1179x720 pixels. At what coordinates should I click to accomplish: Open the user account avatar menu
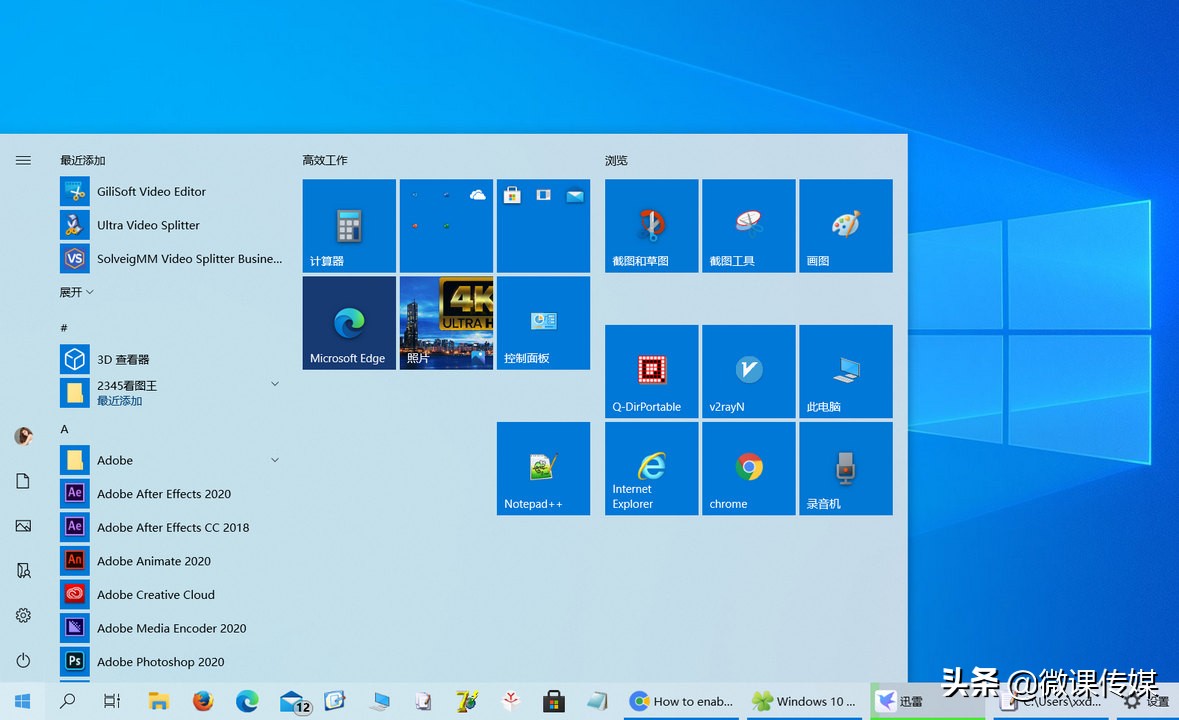click(x=23, y=436)
